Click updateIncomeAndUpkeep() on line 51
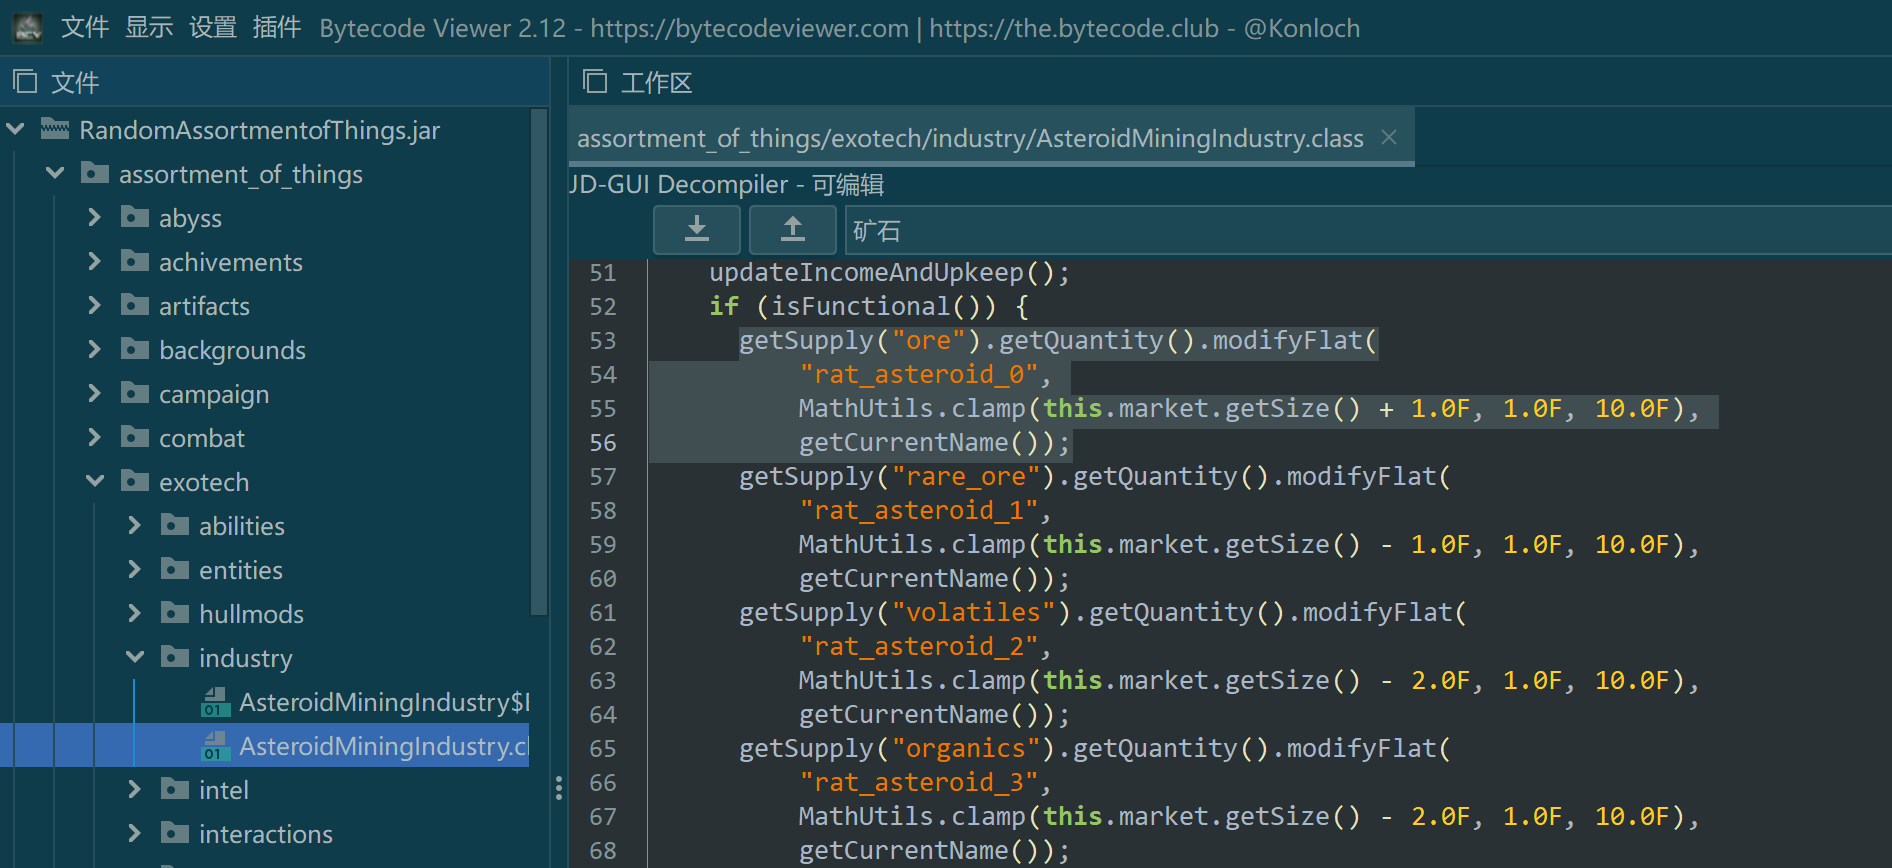Image resolution: width=1892 pixels, height=868 pixels. coord(881,272)
